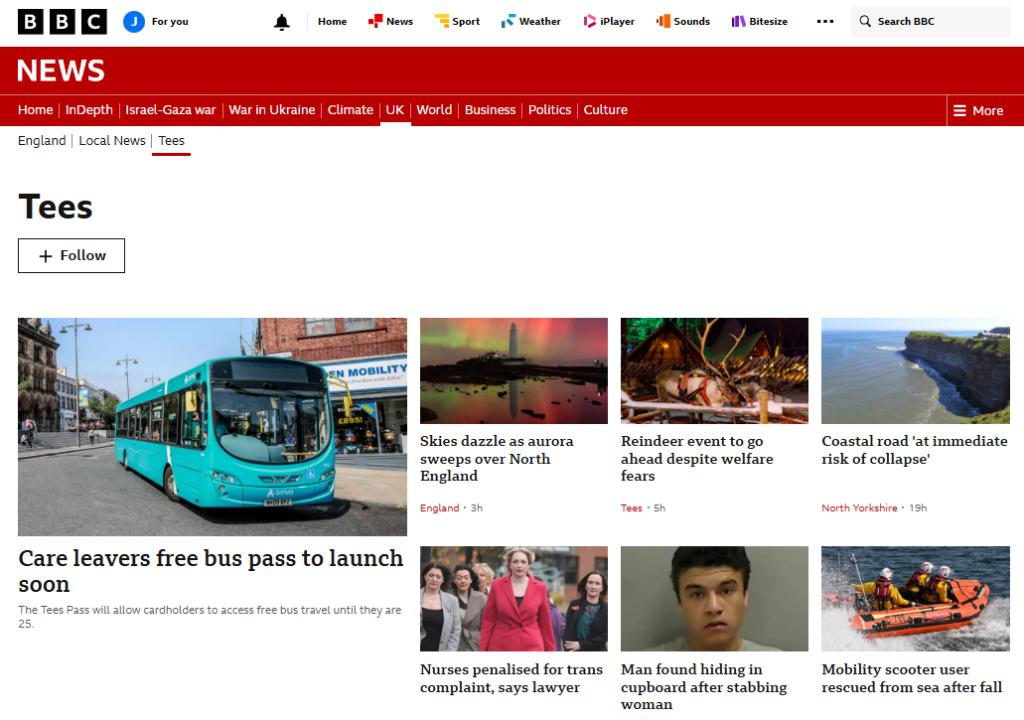The width and height of the screenshot is (1024, 720).
Task: Select the Politics section tab
Action: coord(549,110)
